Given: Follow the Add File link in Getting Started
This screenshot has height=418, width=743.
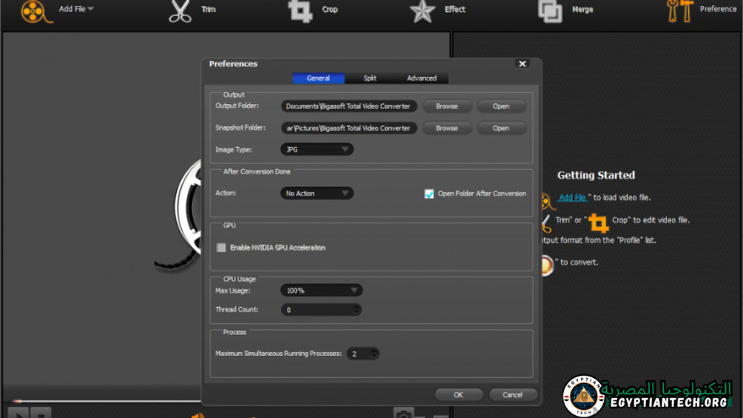Looking at the screenshot, I should 572,198.
